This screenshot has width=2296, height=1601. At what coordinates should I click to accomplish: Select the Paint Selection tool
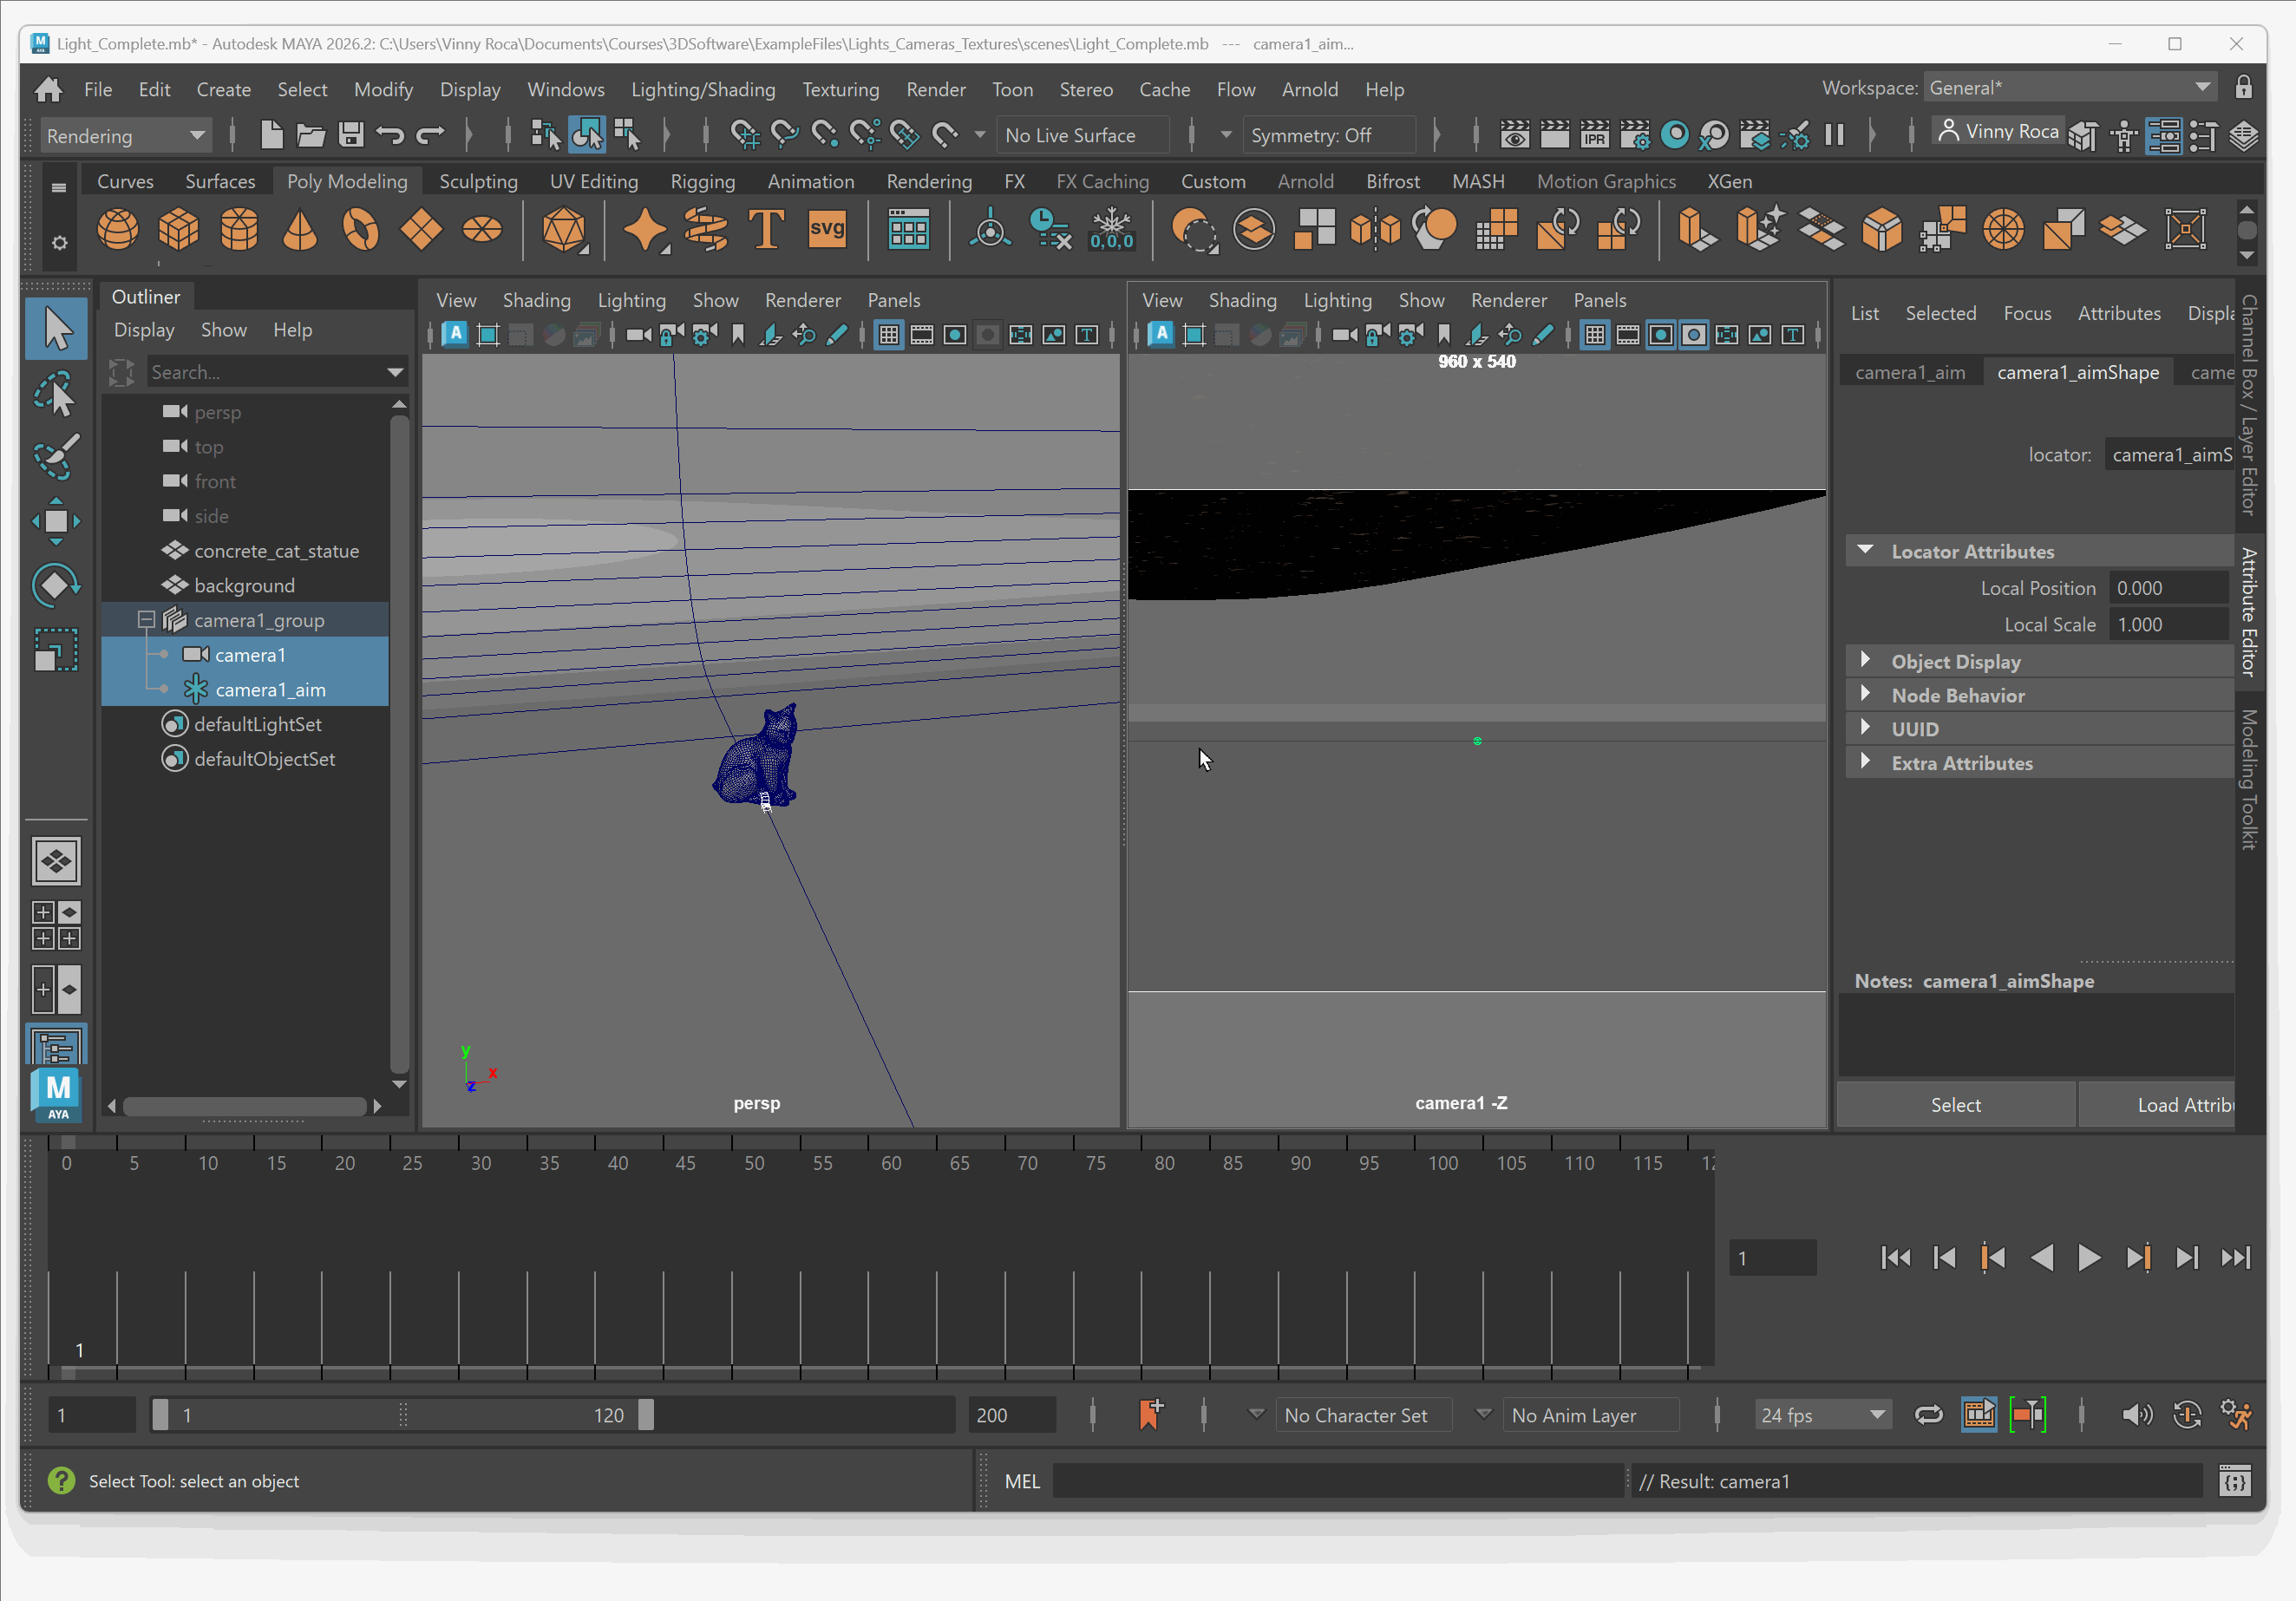click(56, 457)
